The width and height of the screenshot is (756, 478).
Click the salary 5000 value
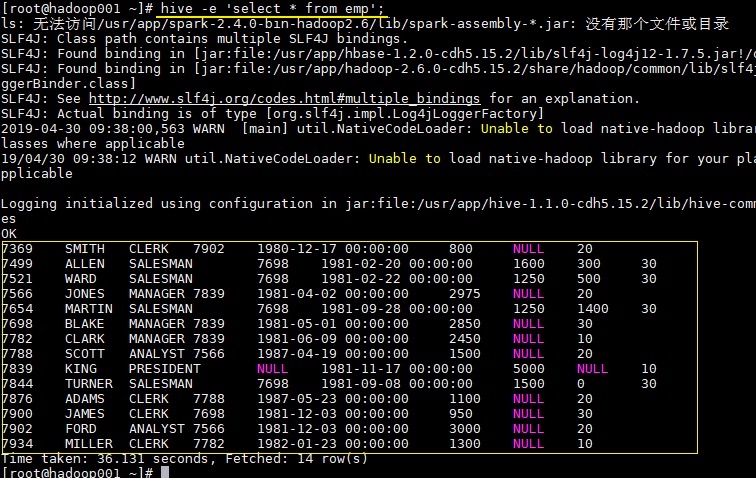tap(529, 369)
